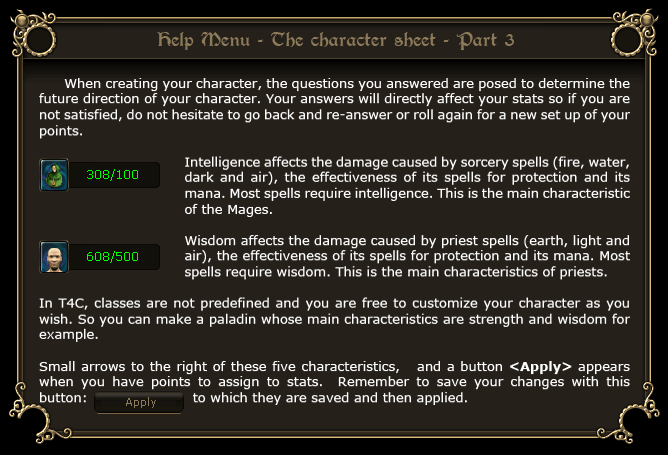Click the words 'main characteristics of priests'

[499, 272]
